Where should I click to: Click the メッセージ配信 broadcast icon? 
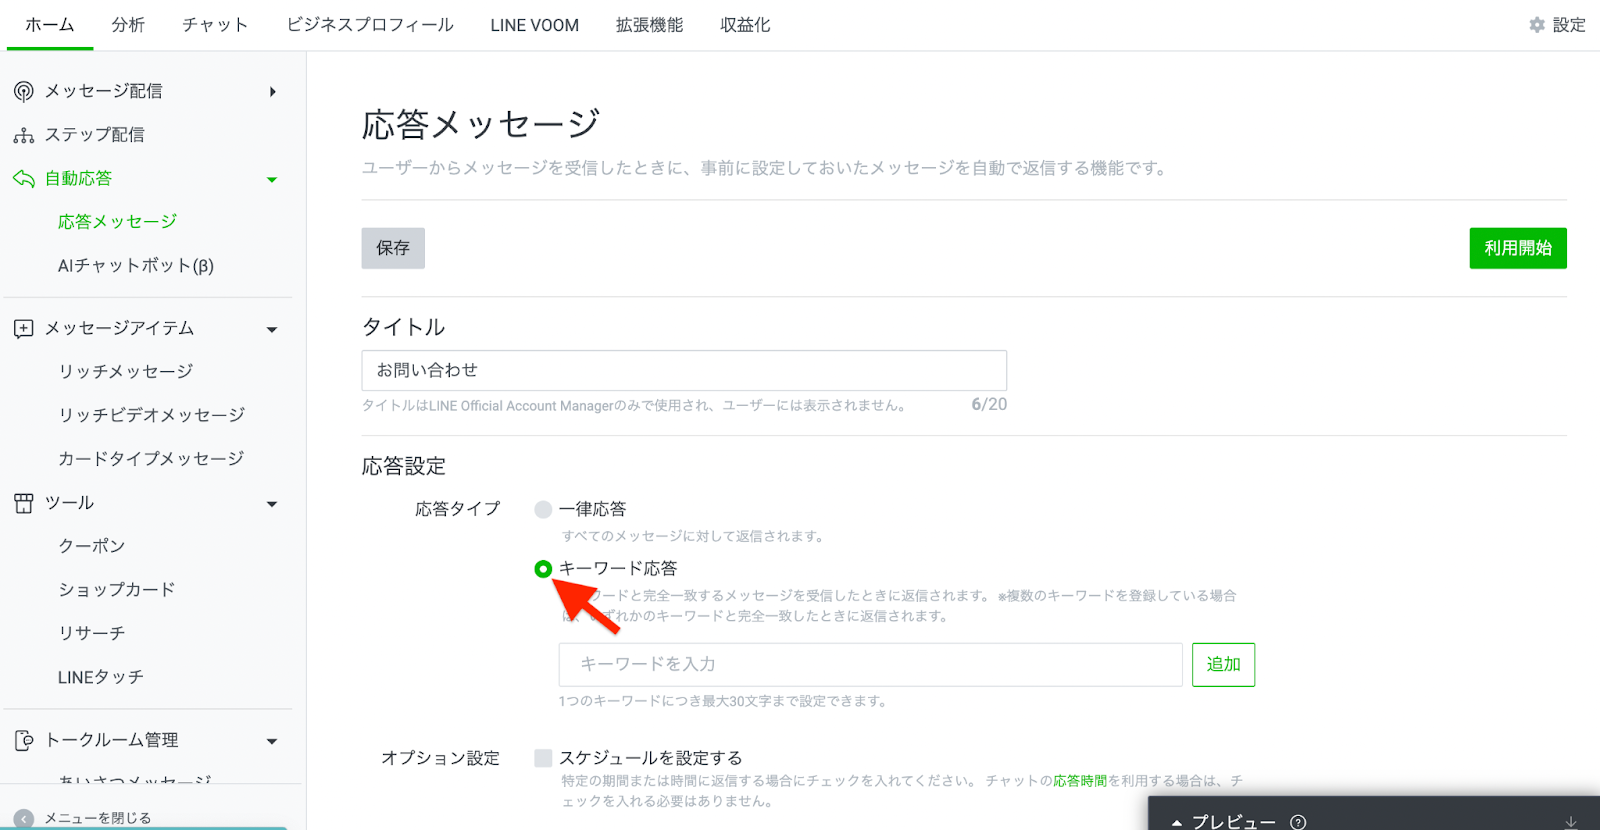pyautogui.click(x=23, y=92)
